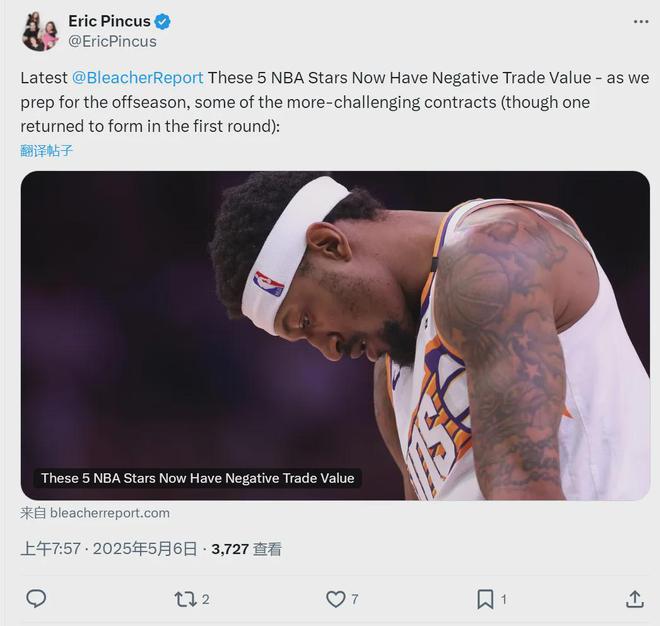Click the reply speech bubble icon

pos(36,599)
